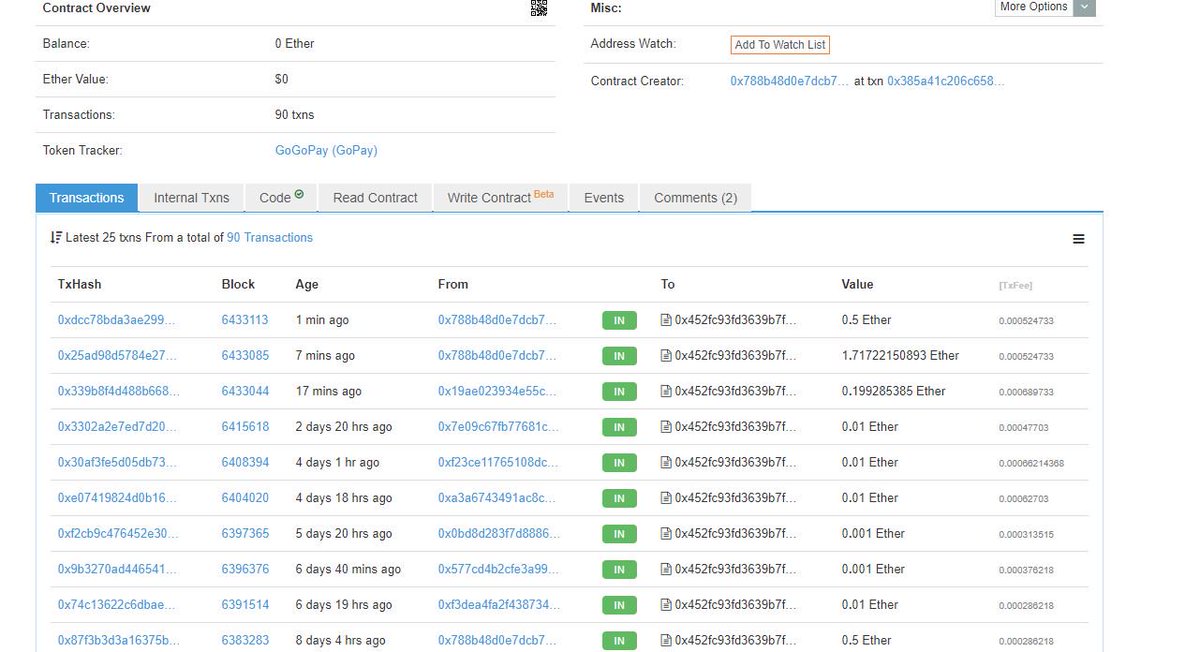1200x652 pixels.
Task: Open block 6415618
Action: [x=245, y=427]
